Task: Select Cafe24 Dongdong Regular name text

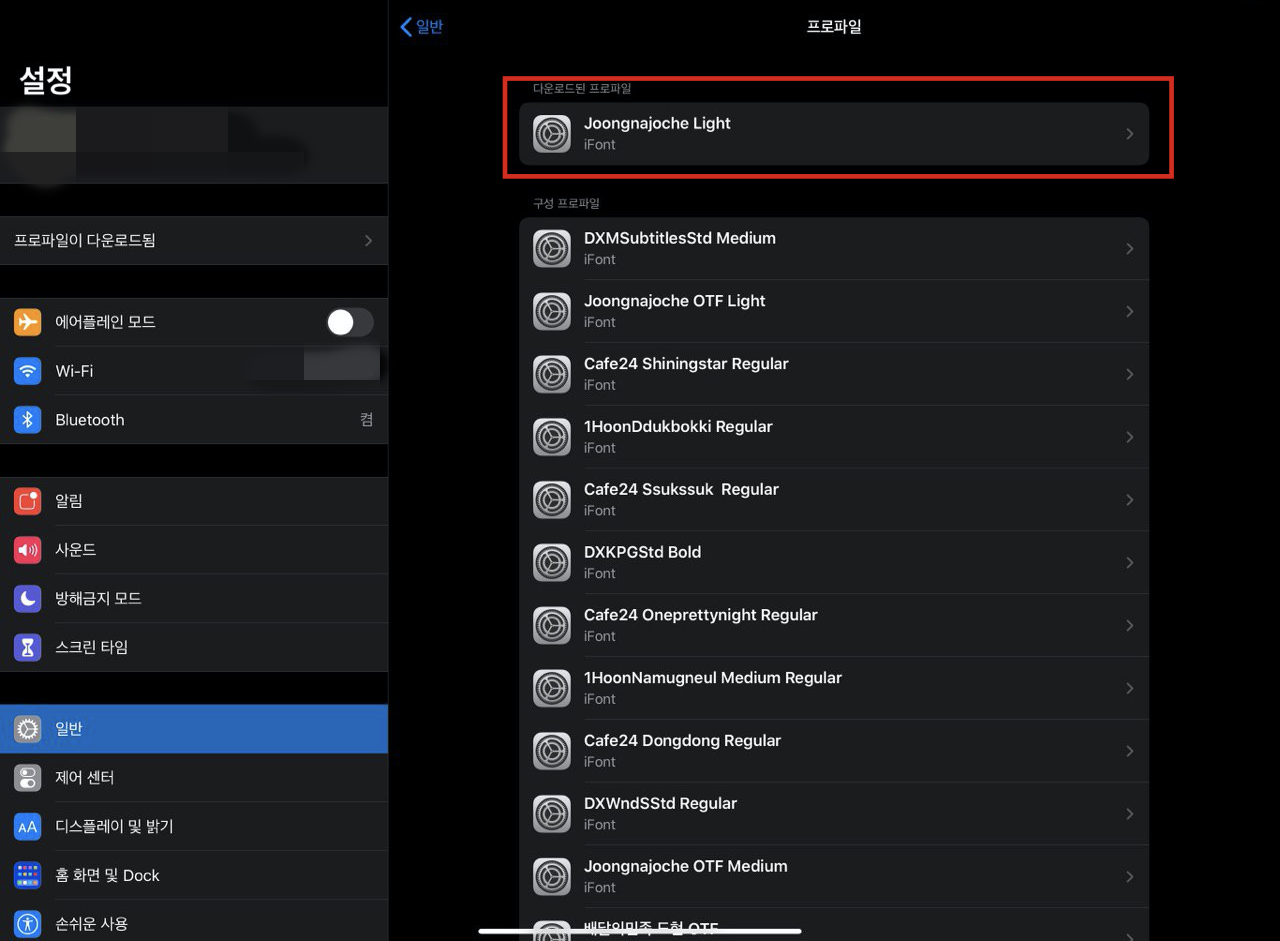Action: coord(682,741)
